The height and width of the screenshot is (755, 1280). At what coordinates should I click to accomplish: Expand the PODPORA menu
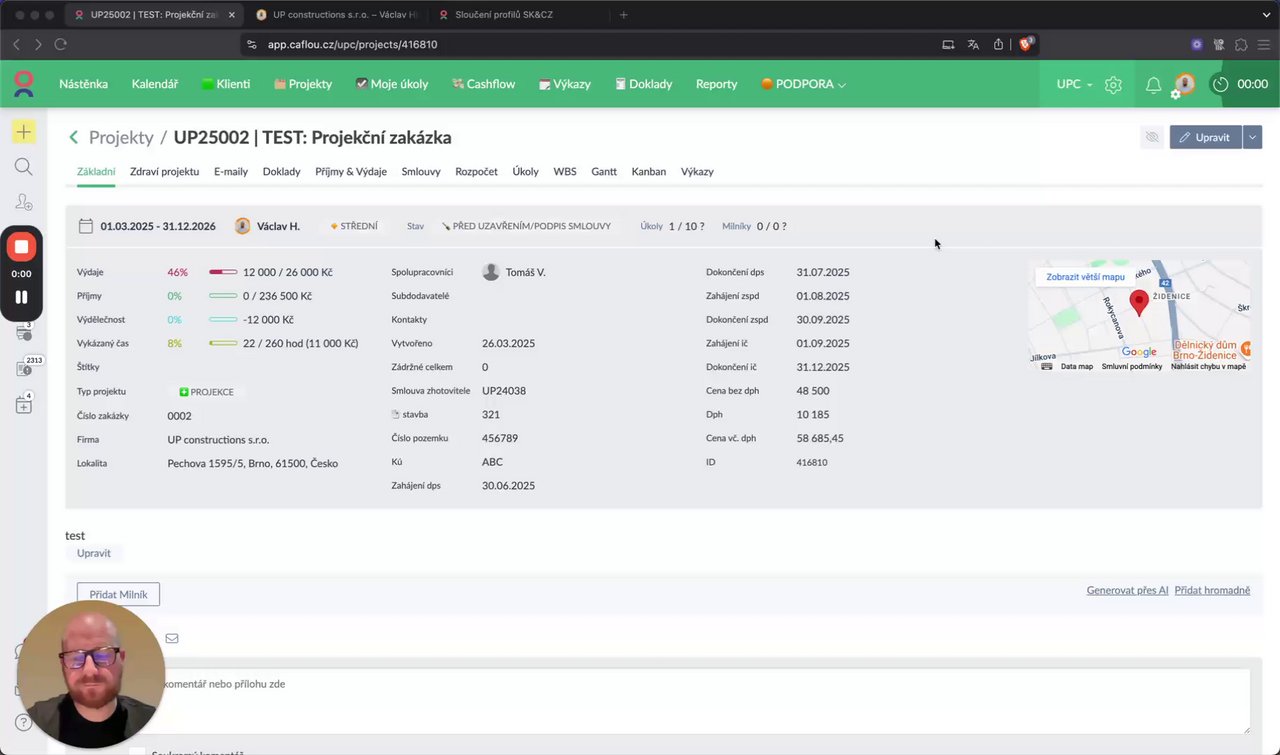tap(804, 85)
